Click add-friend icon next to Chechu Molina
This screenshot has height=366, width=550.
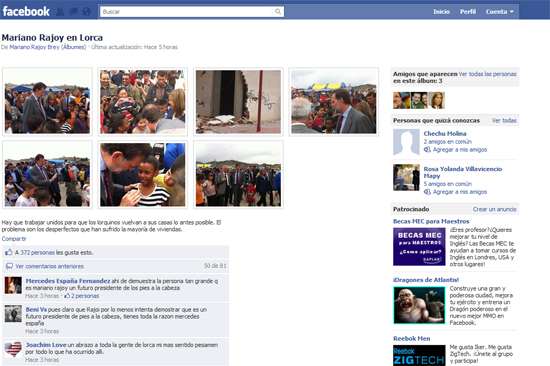point(427,149)
